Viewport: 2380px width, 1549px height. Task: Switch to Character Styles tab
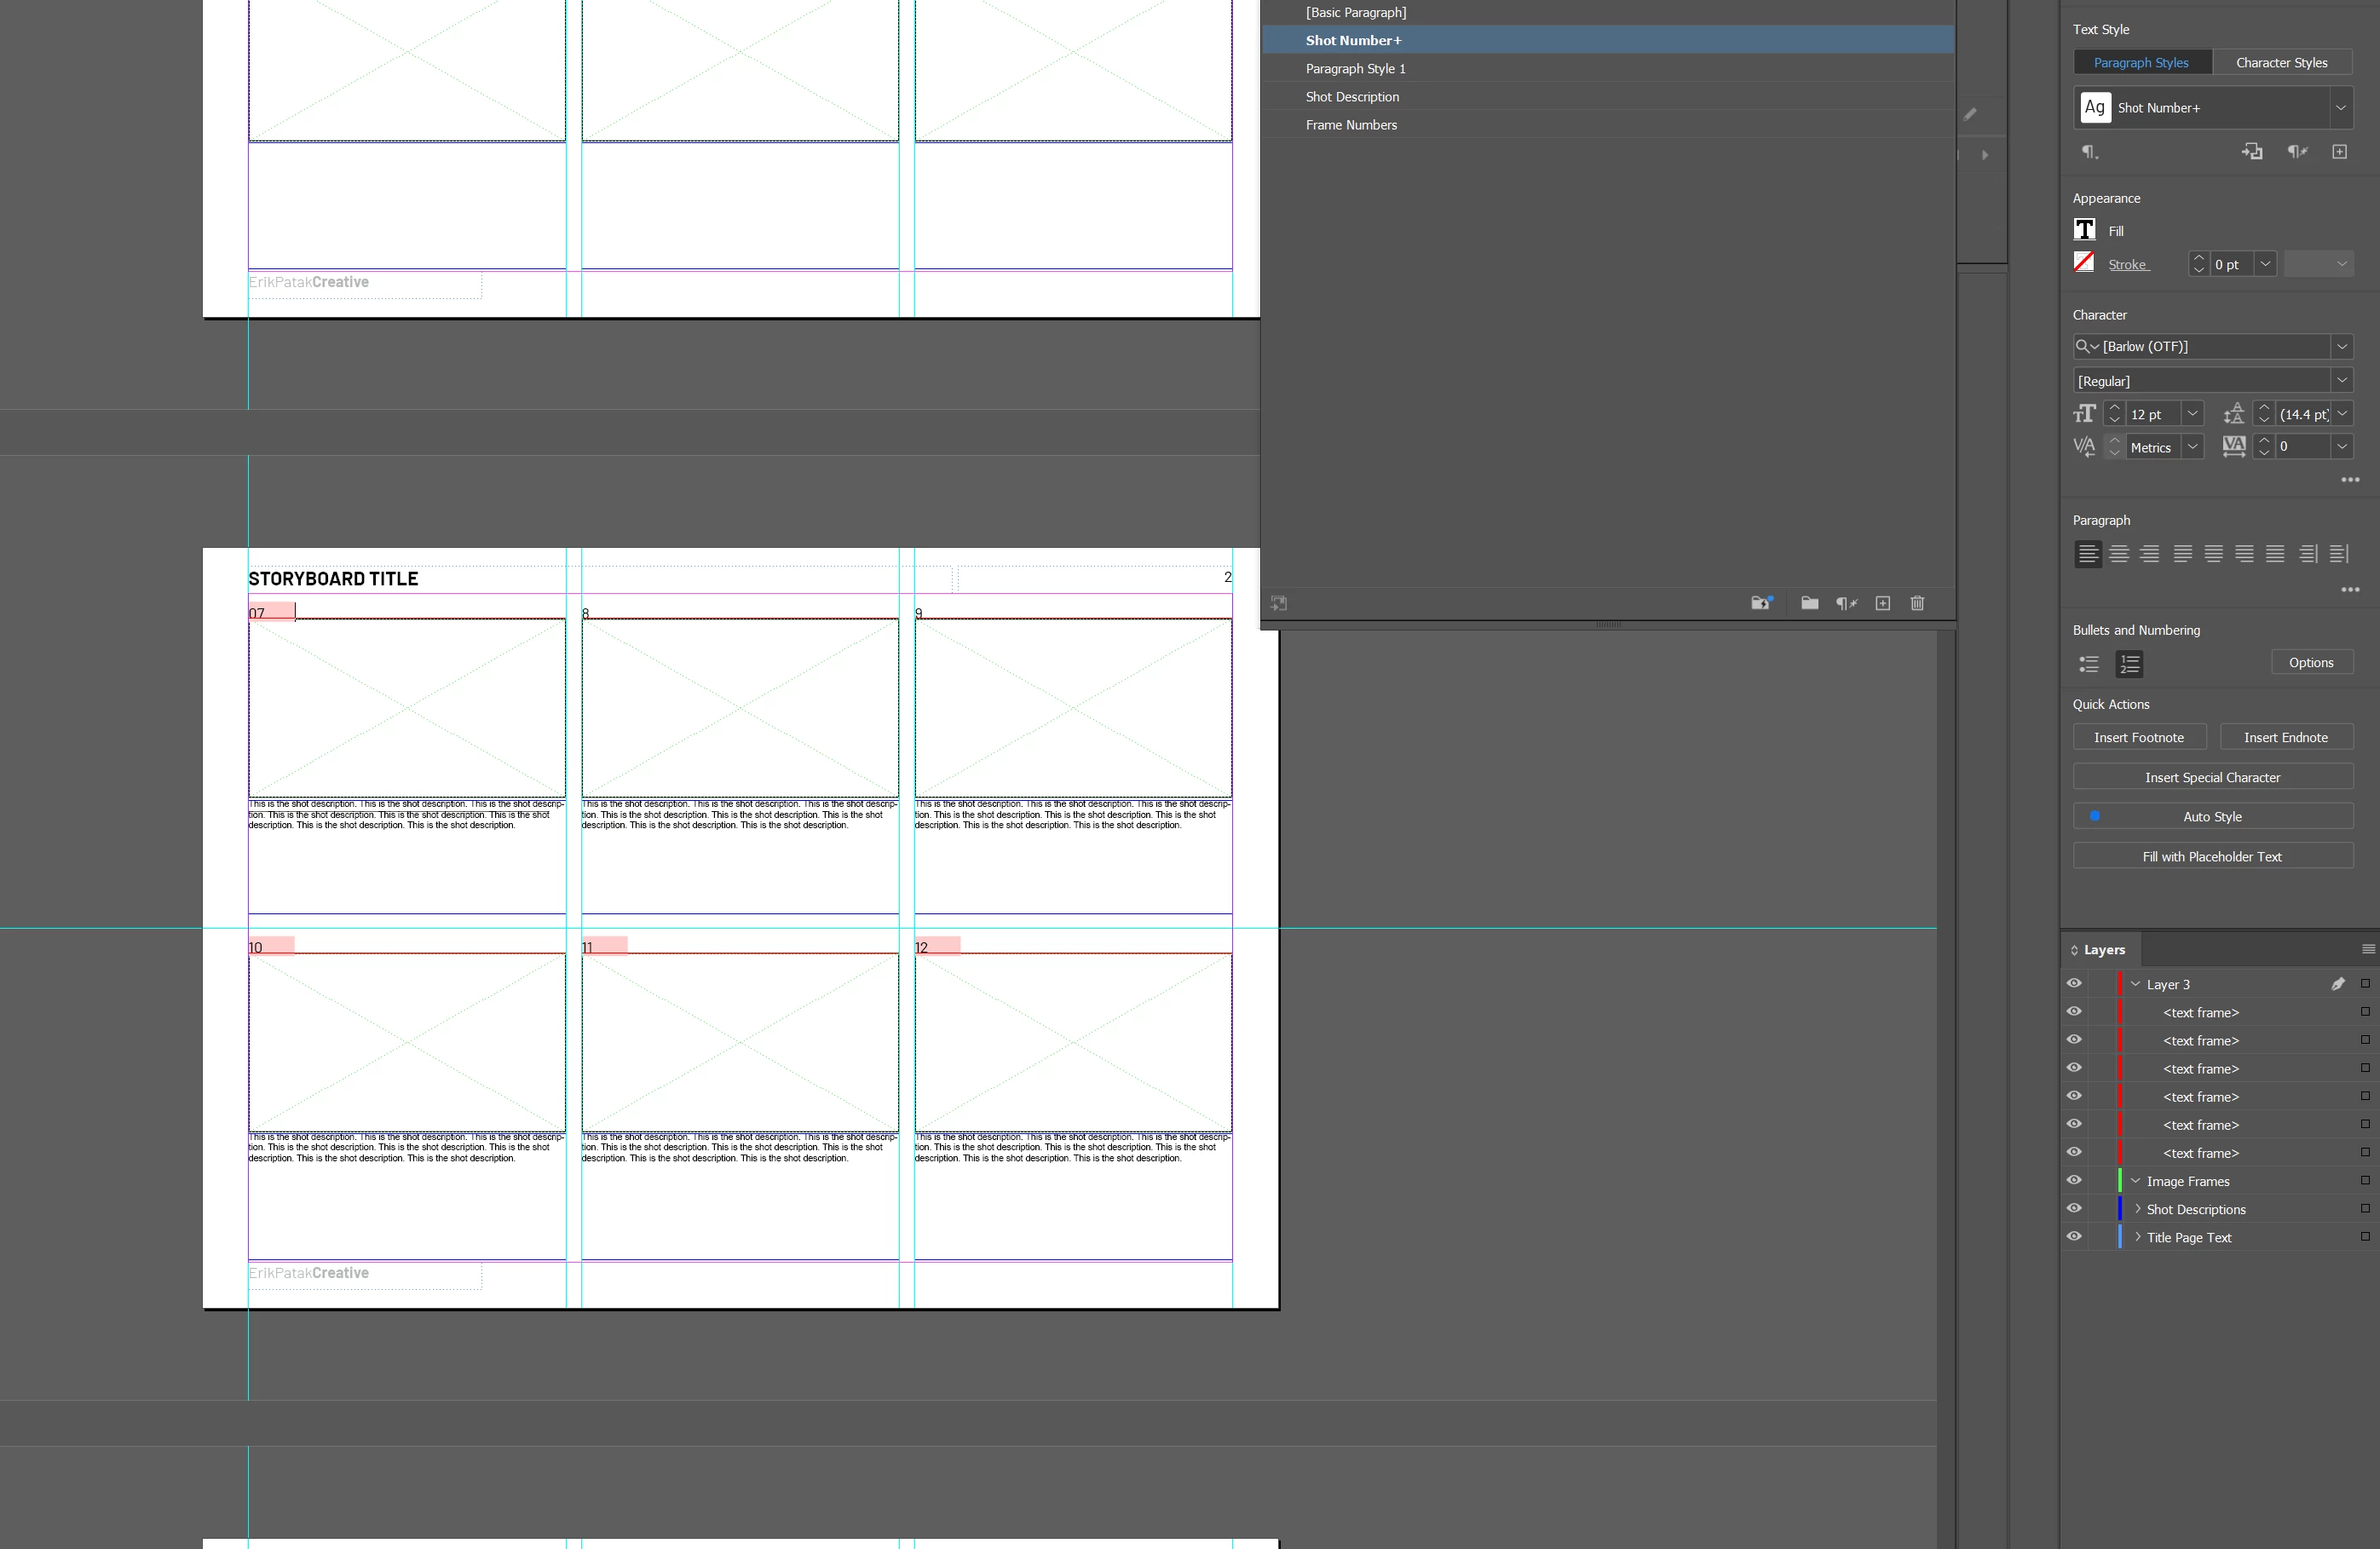tap(2281, 62)
